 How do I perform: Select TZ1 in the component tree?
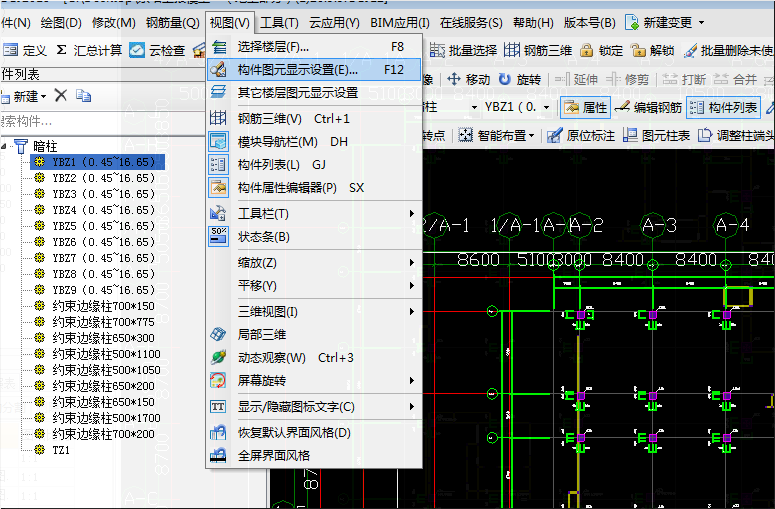tap(61, 450)
